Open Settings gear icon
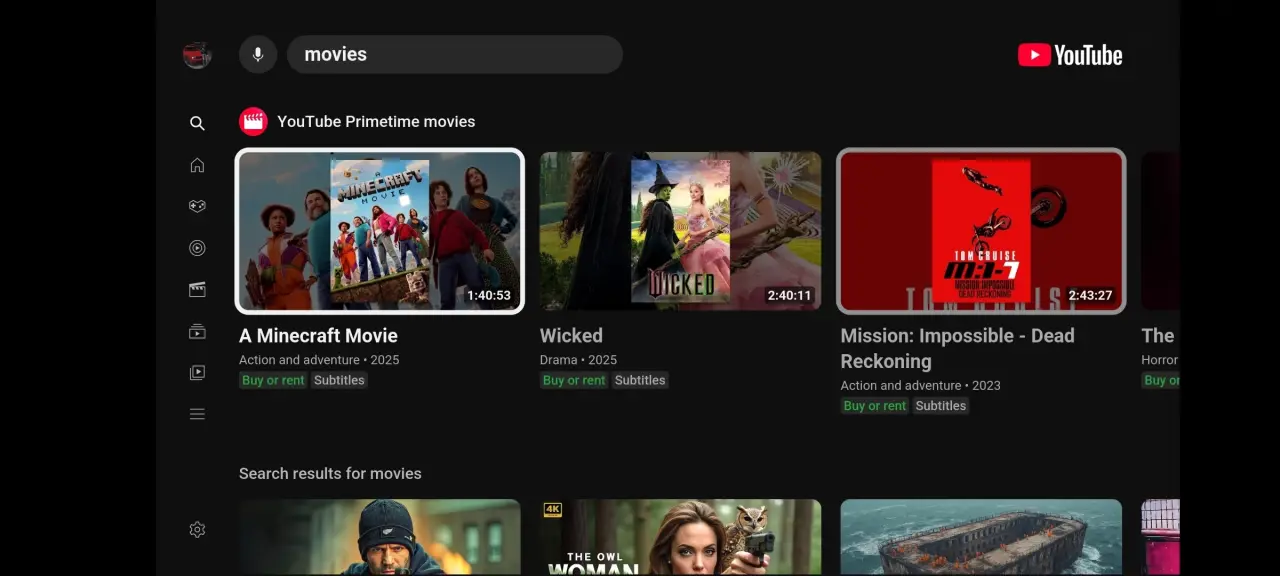The image size is (1280, 576). click(197, 530)
